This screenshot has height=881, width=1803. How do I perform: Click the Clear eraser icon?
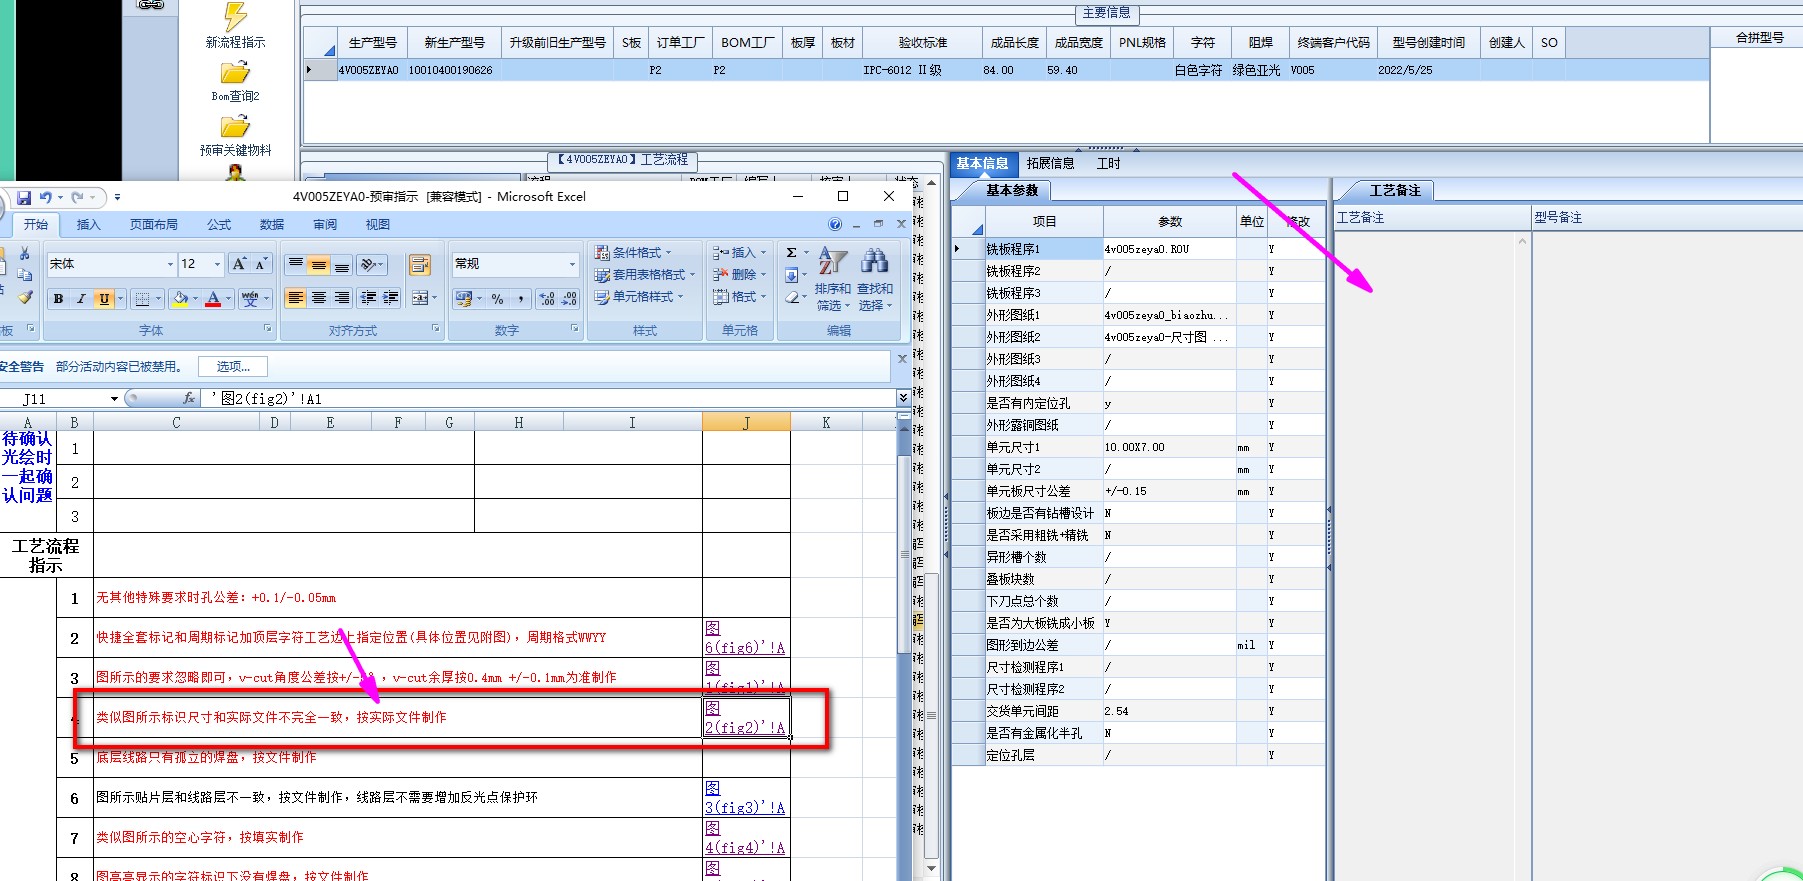pyautogui.click(x=792, y=297)
